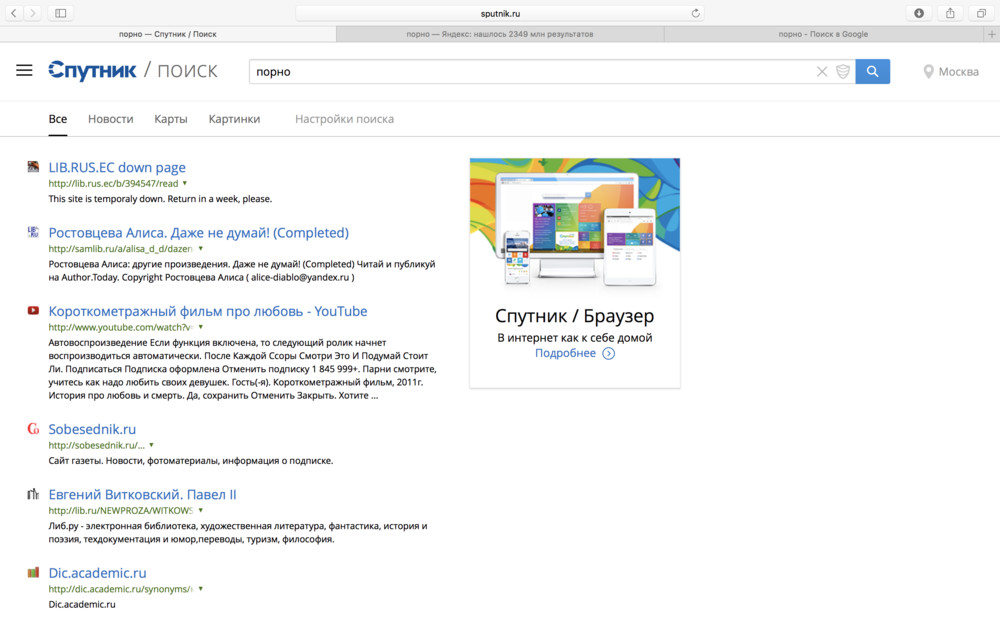
Task: Click the blue magnifier search button
Action: coord(872,71)
